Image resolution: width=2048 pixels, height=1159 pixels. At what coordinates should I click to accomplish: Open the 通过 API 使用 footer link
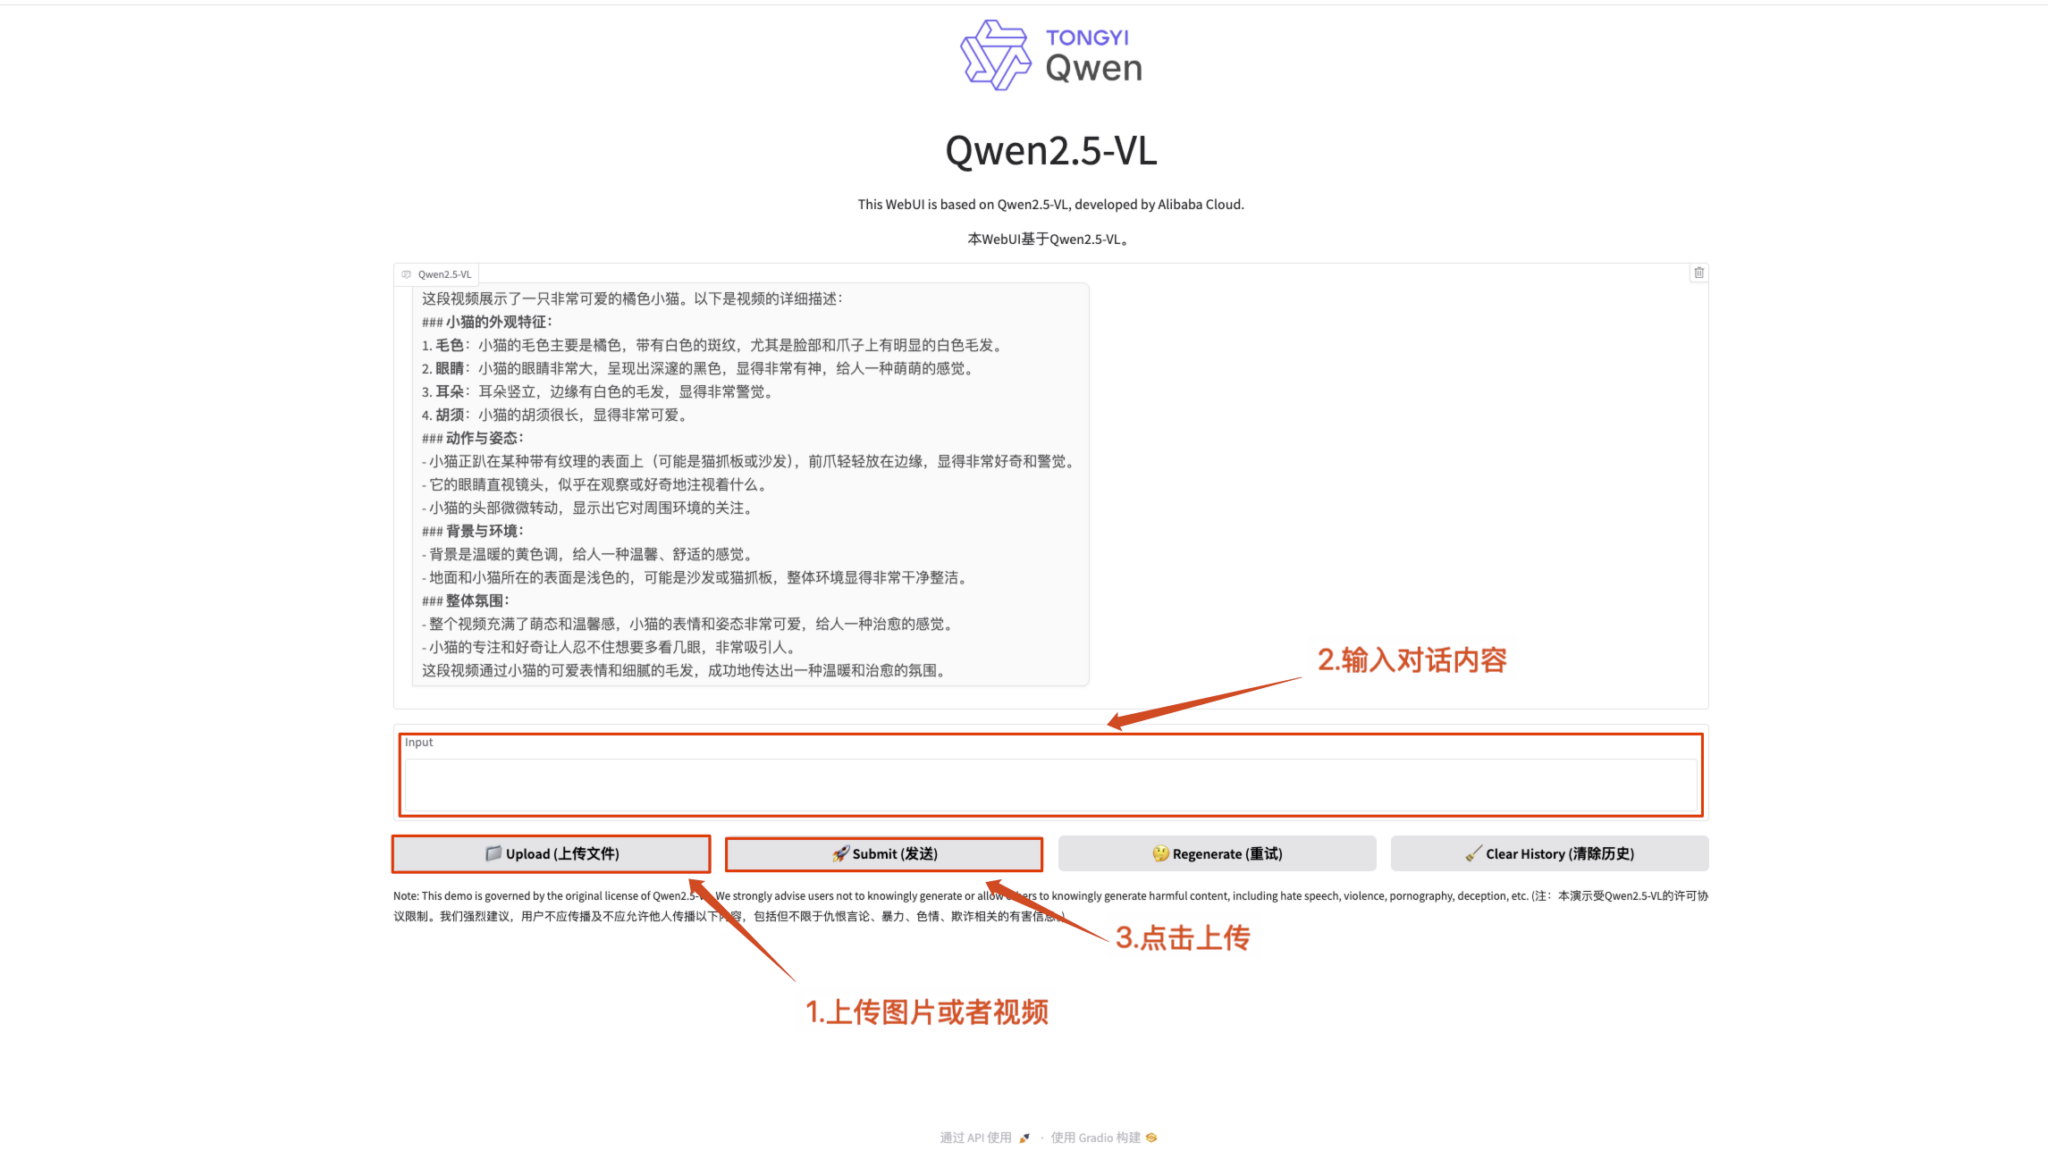(975, 1137)
